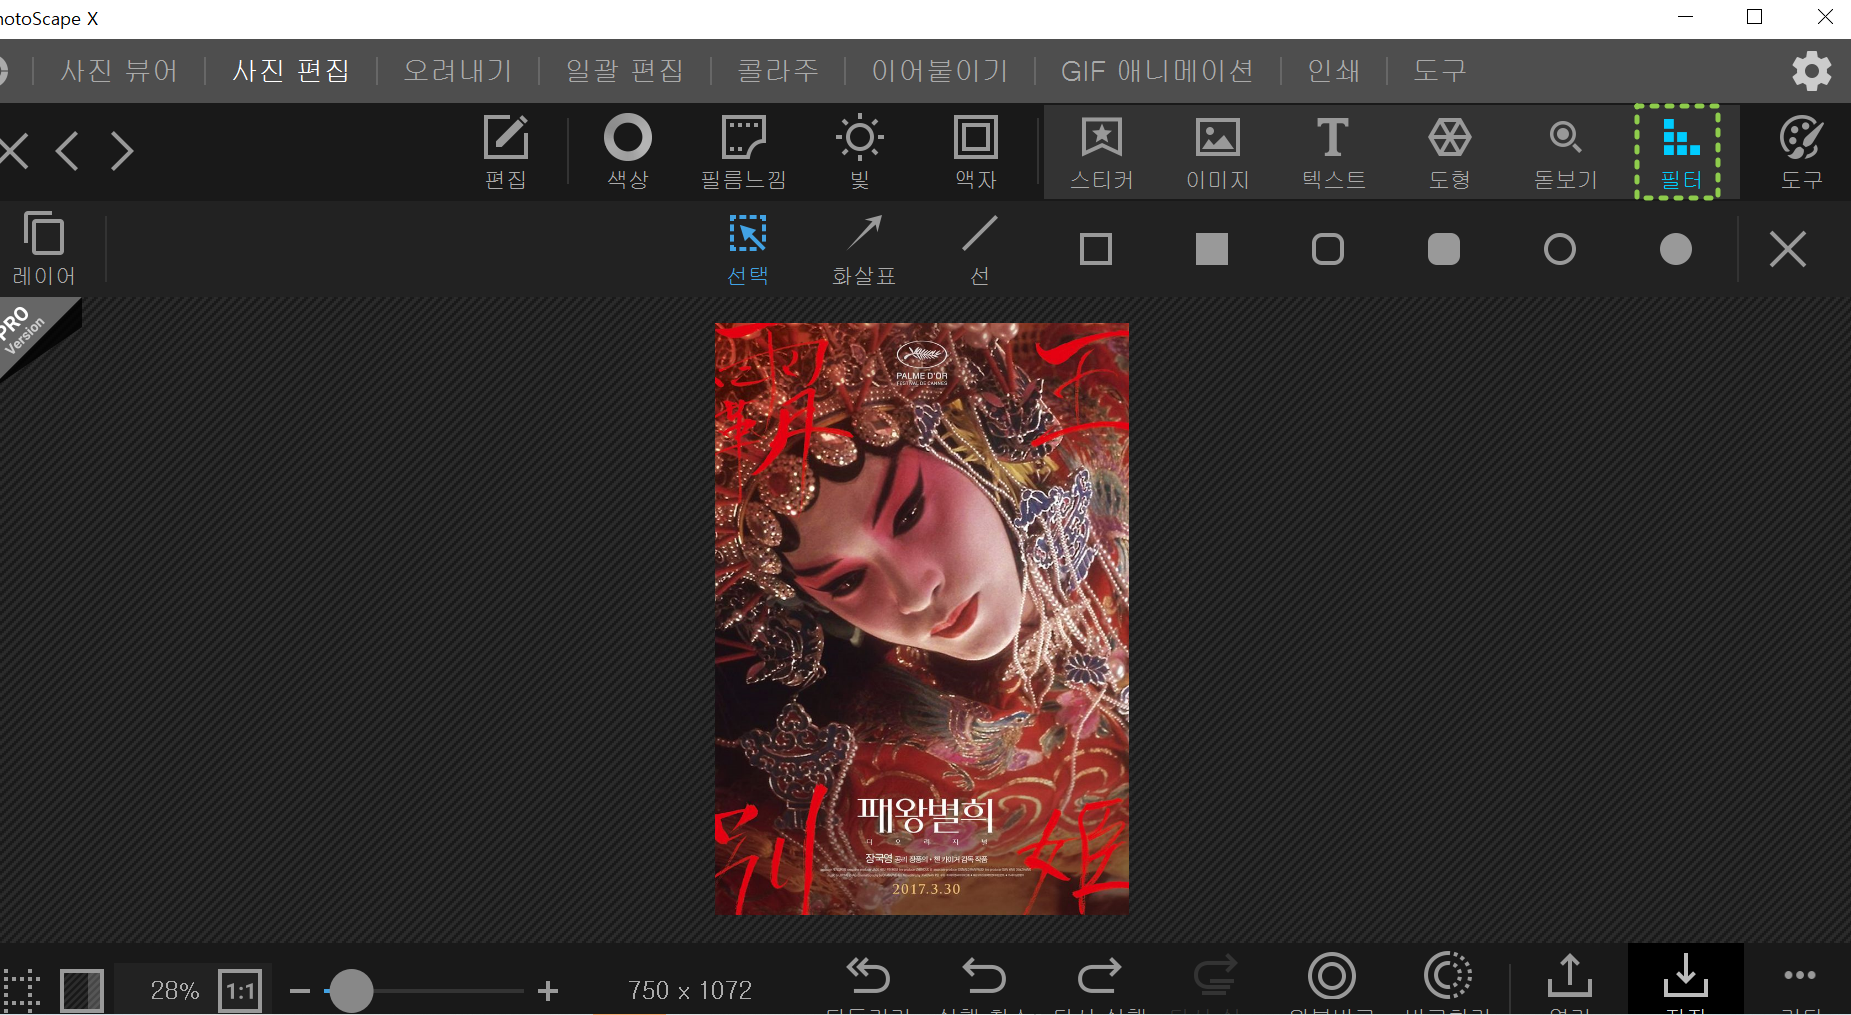1851x1015 pixels.
Task: Select the 필터 (Filter) tool
Action: coord(1681,151)
